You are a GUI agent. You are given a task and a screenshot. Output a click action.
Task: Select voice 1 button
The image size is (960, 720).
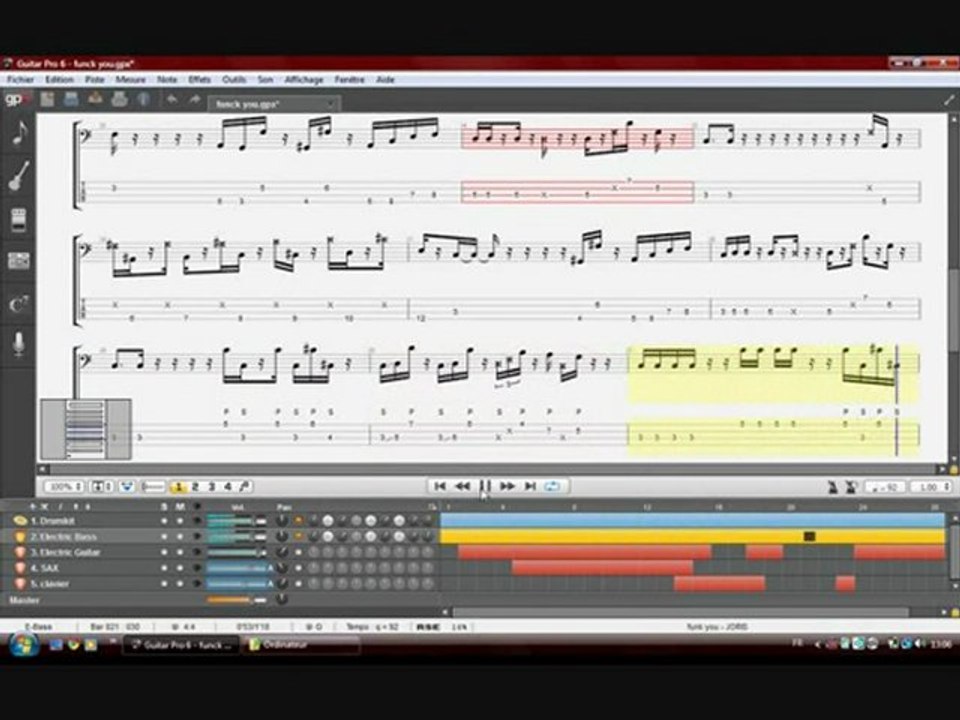click(178, 487)
